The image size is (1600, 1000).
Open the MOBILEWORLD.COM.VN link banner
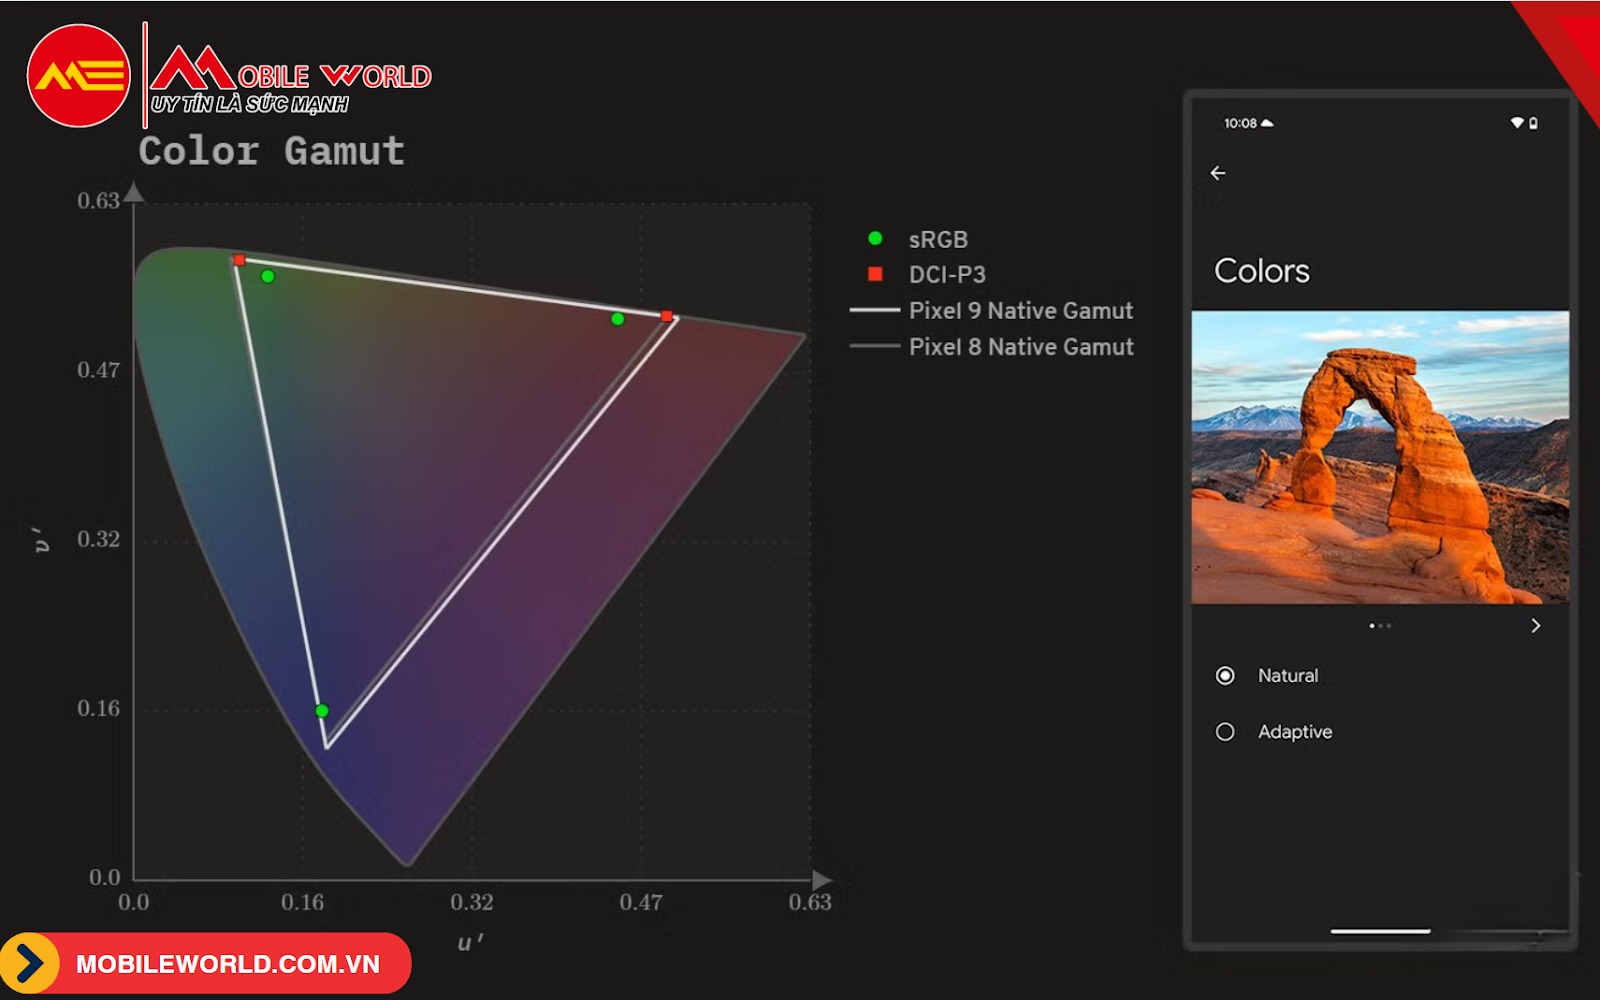click(x=205, y=964)
